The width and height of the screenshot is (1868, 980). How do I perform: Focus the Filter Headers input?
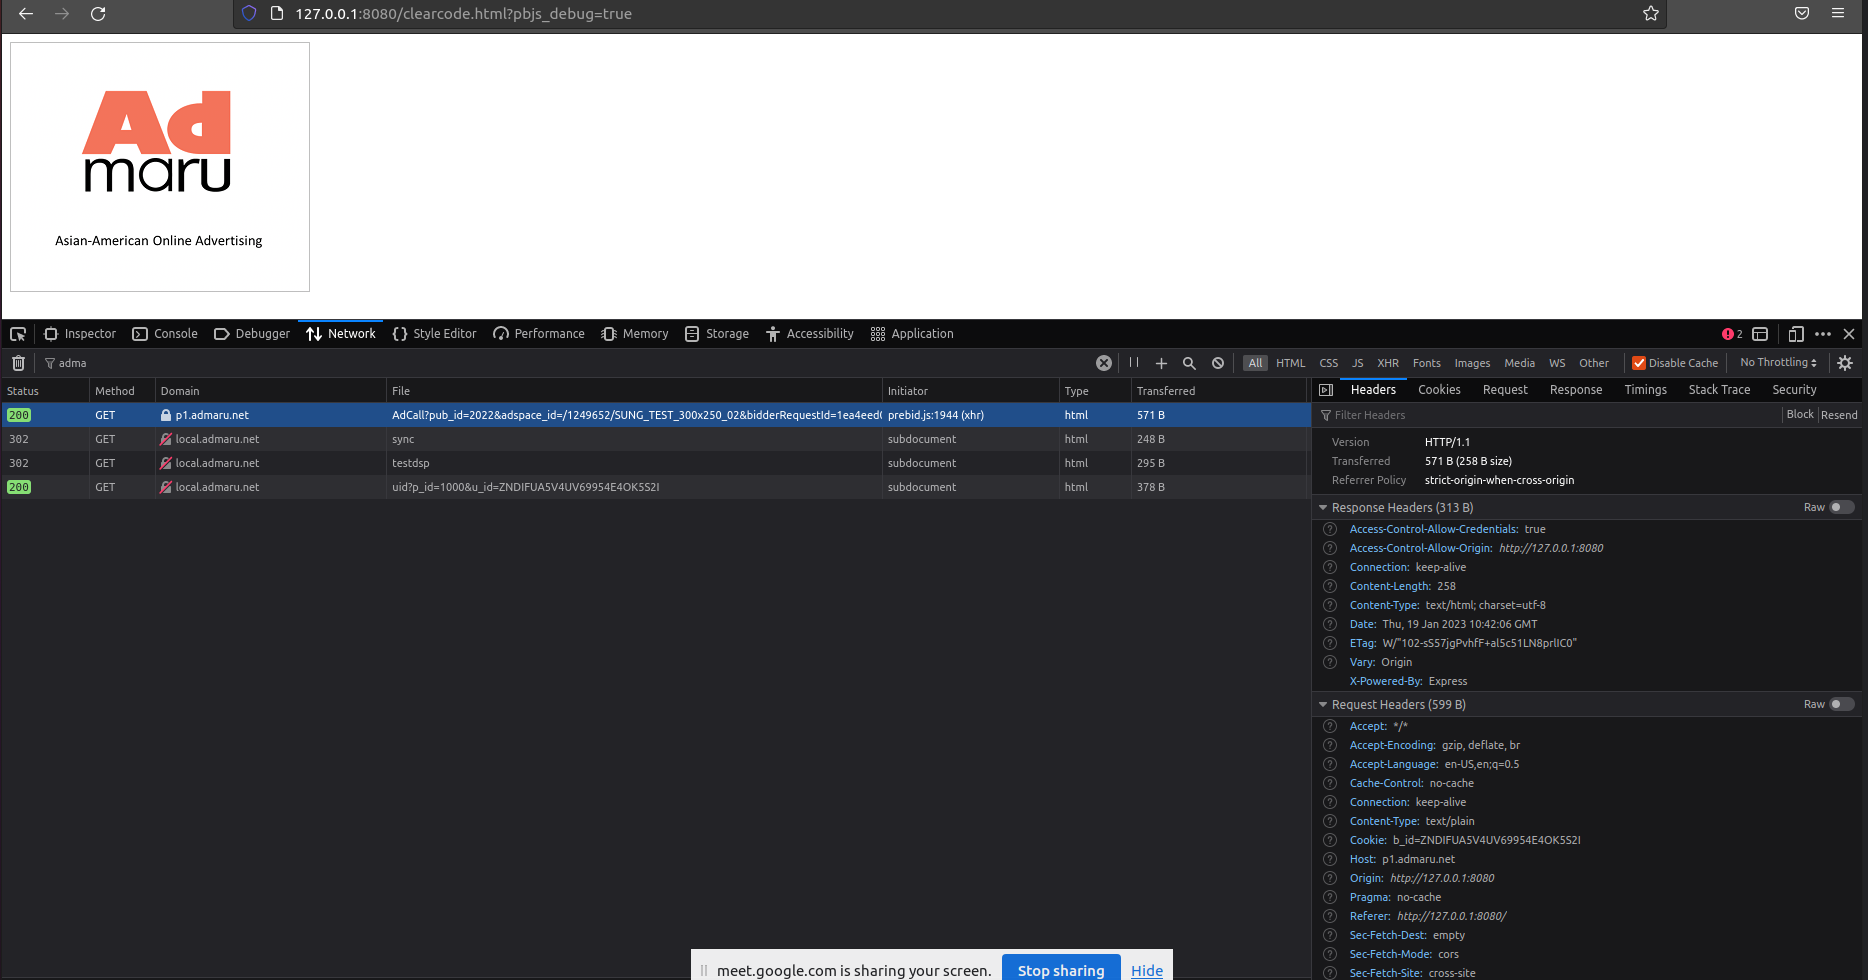point(1548,415)
